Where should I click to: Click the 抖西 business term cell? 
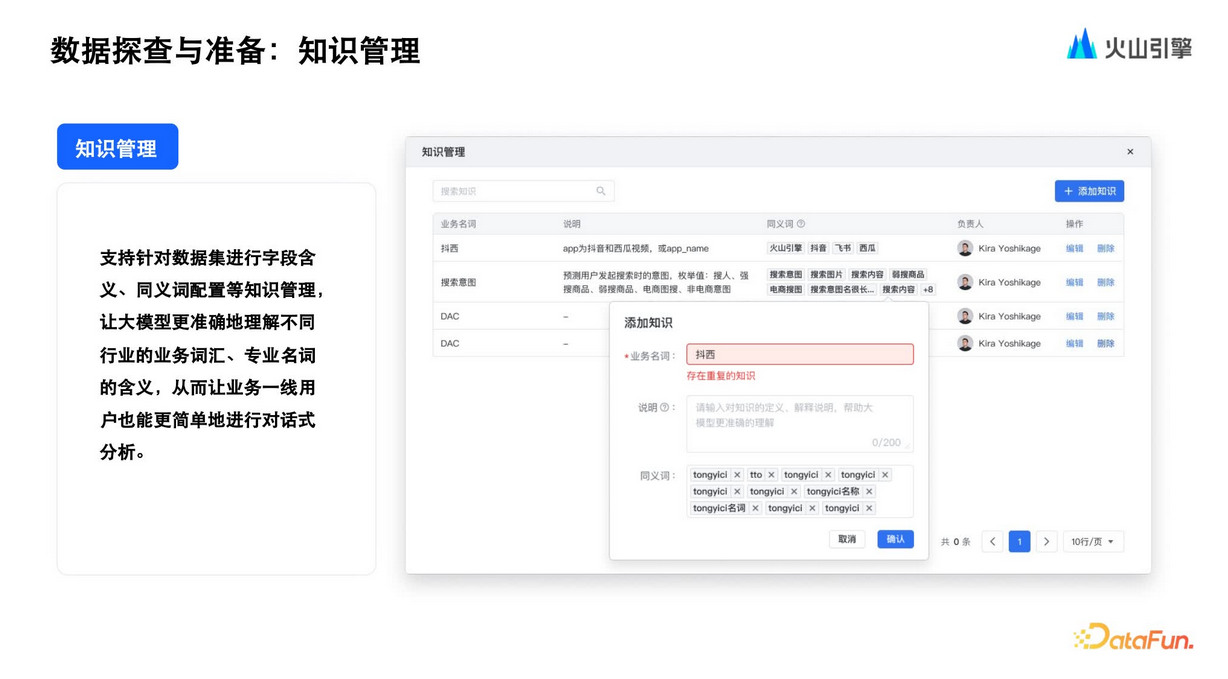[x=450, y=248]
